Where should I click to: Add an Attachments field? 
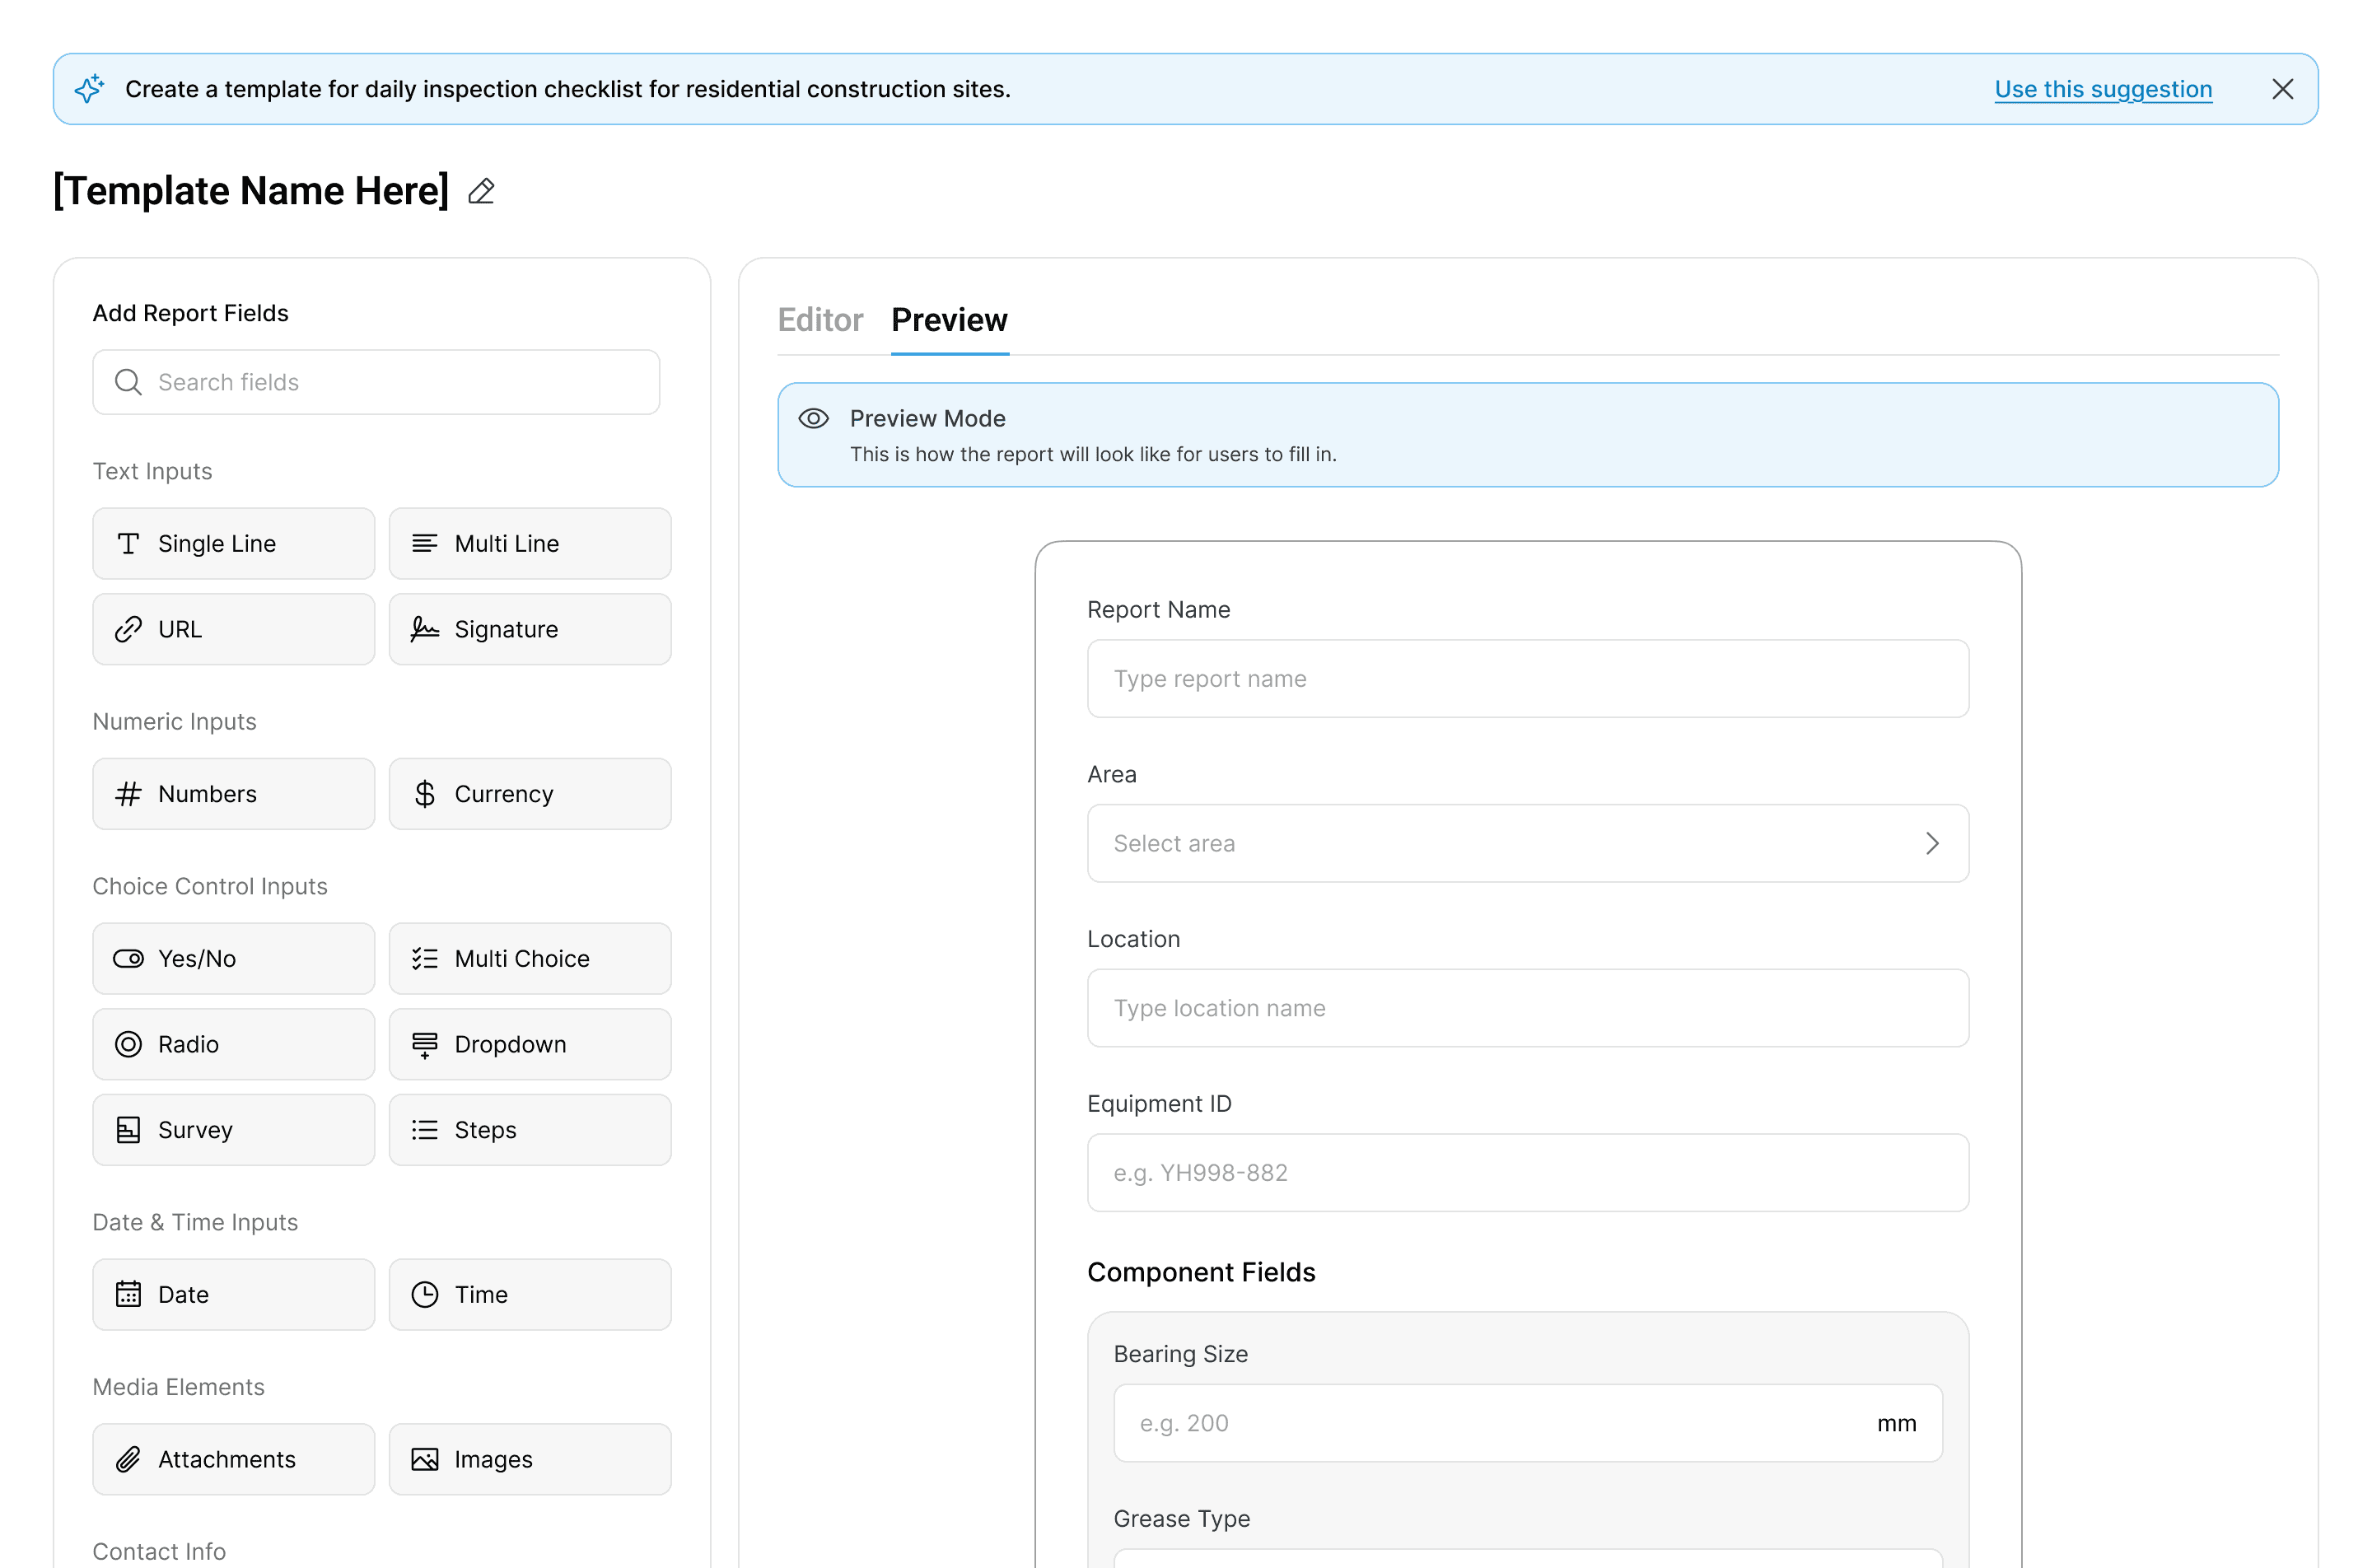(233, 1459)
